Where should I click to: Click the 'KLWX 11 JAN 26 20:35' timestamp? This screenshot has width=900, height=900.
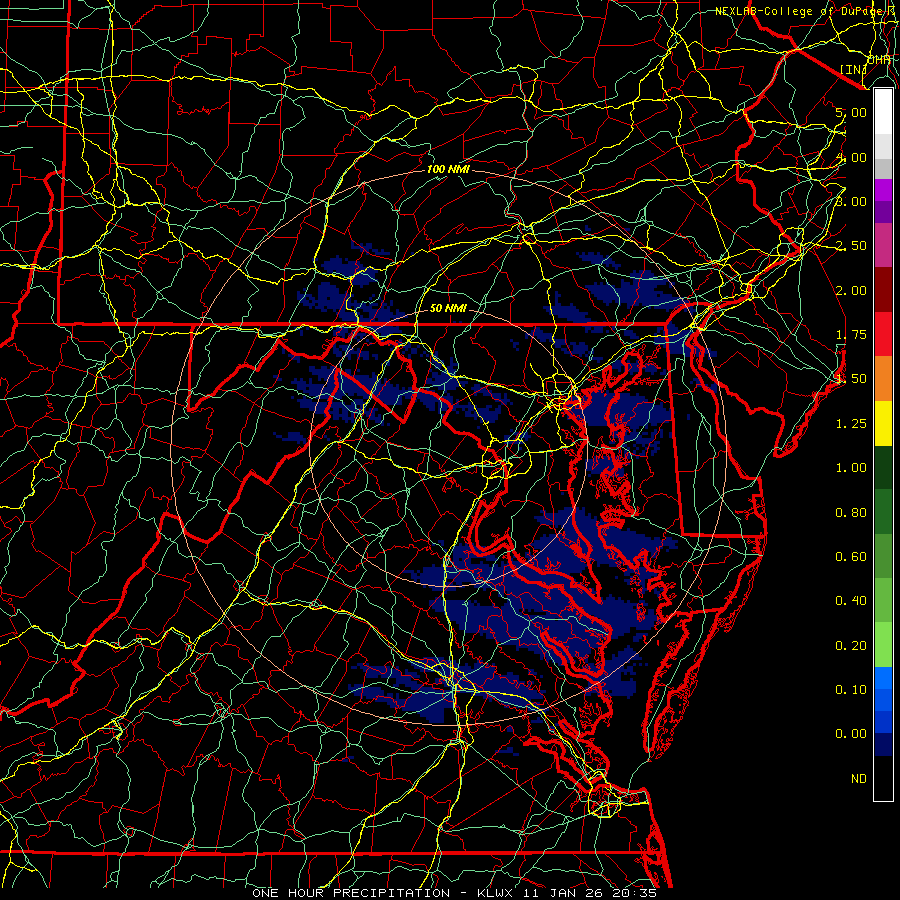point(567,893)
